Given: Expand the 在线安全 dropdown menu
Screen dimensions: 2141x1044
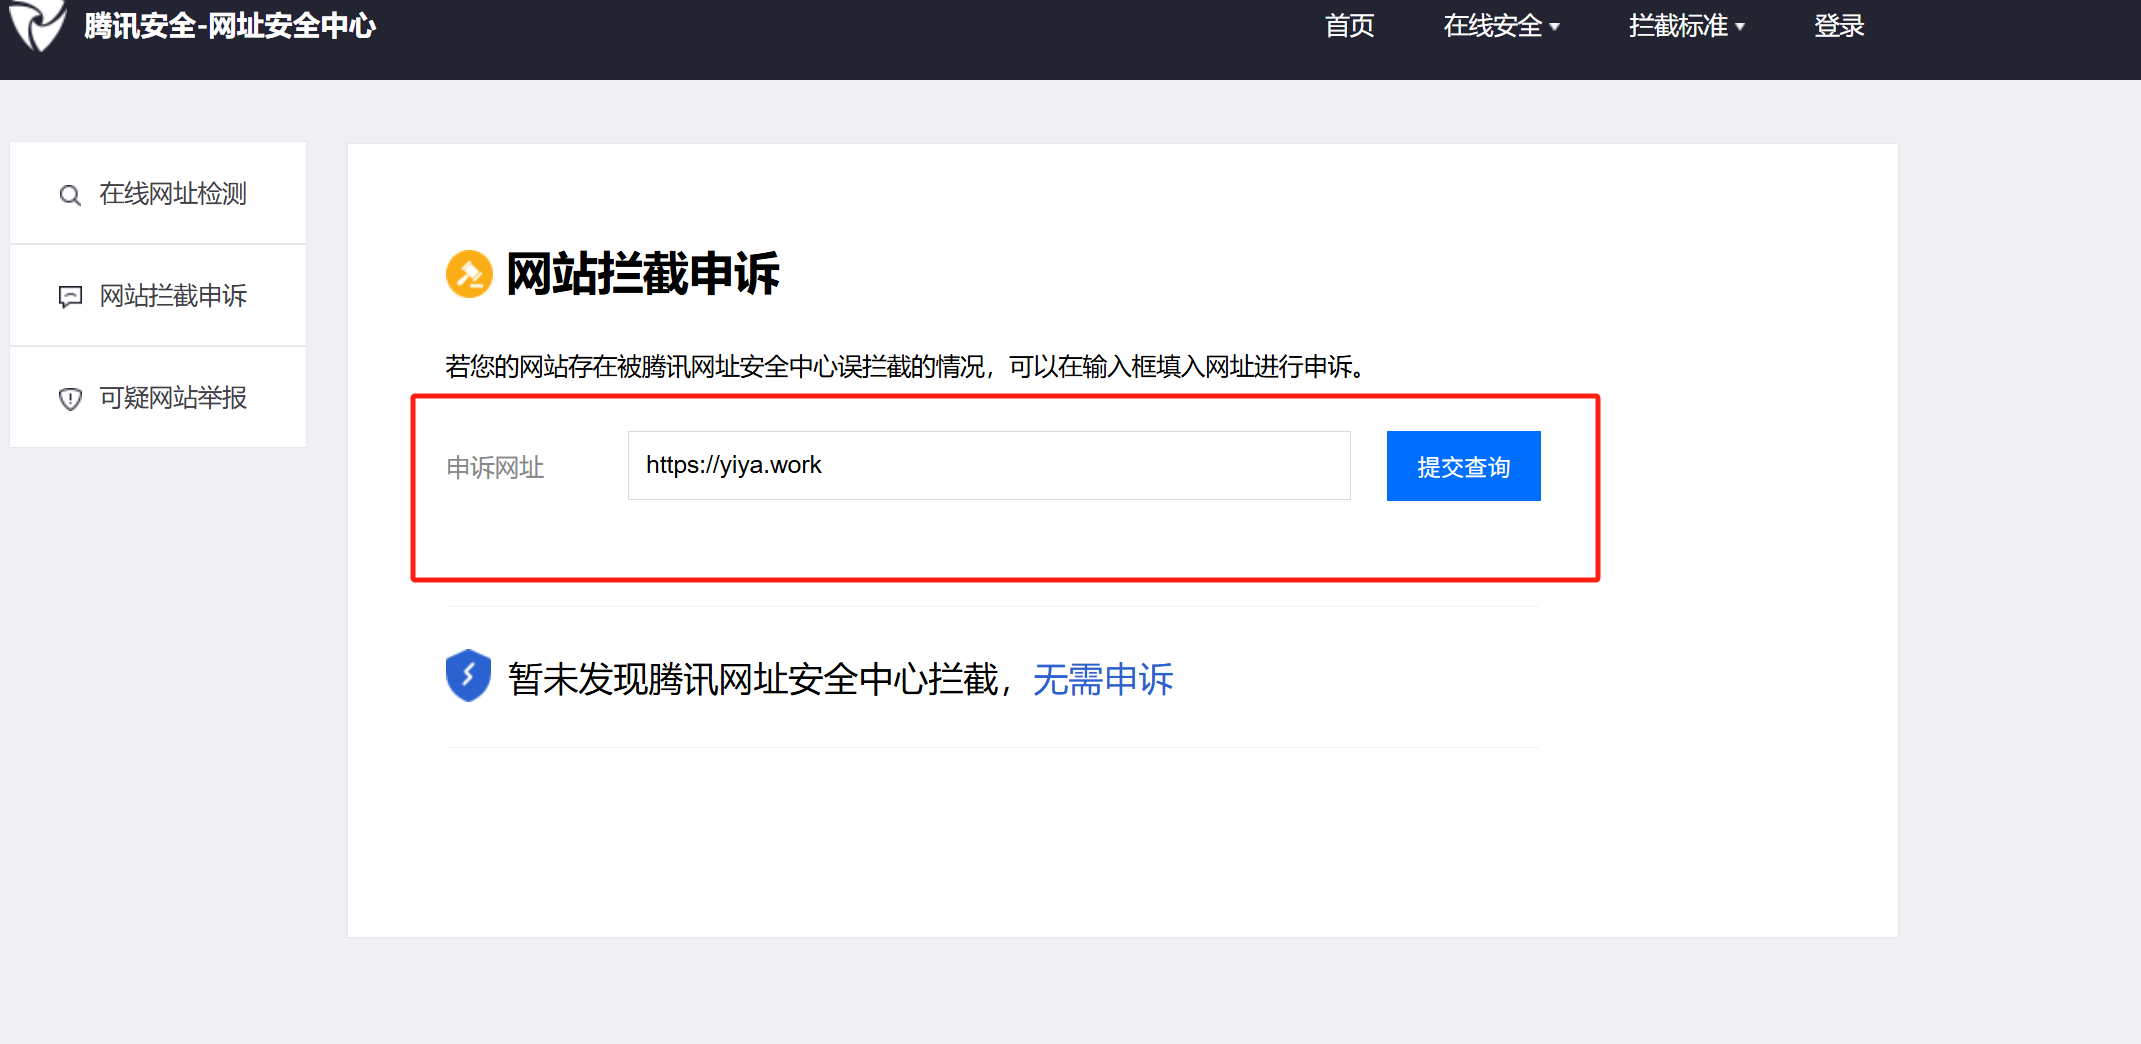Looking at the screenshot, I should point(1501,26).
